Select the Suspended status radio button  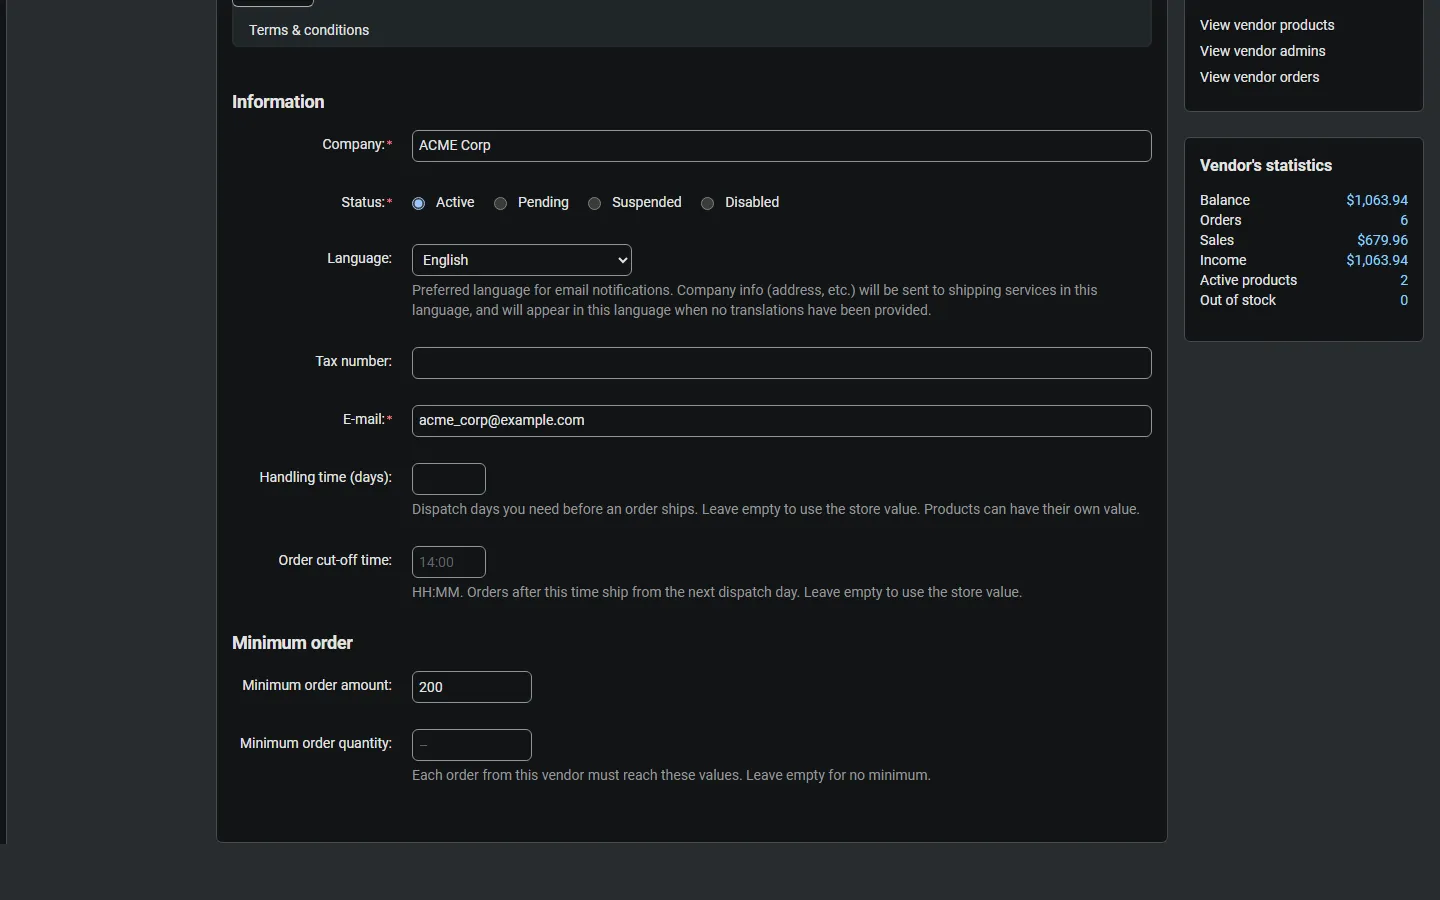pos(595,203)
